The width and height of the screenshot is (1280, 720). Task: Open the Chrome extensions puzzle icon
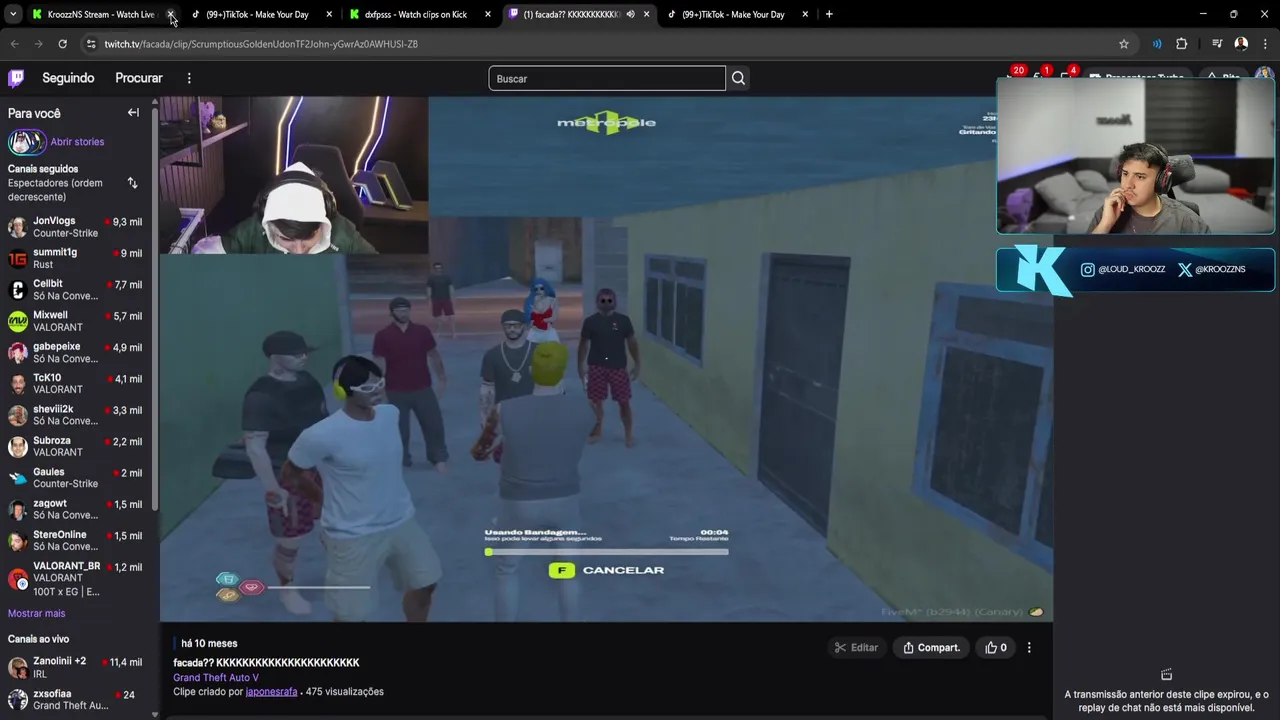coord(1181,44)
